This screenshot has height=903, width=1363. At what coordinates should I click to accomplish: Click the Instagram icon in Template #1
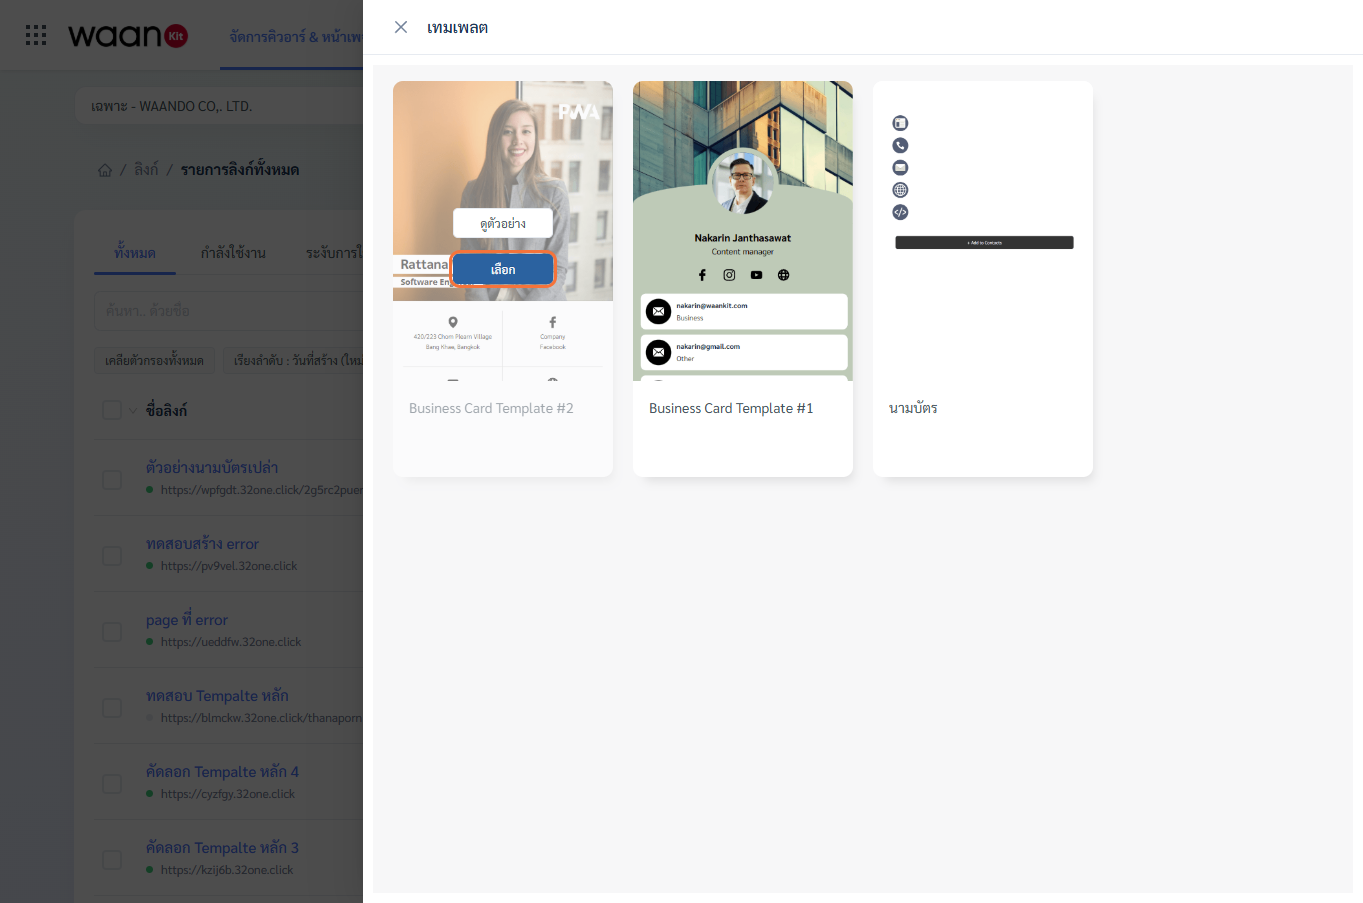pos(729,275)
